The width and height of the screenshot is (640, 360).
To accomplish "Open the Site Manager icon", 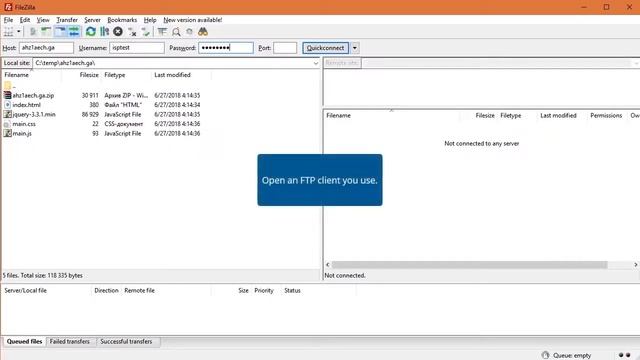I will click(x=9, y=32).
